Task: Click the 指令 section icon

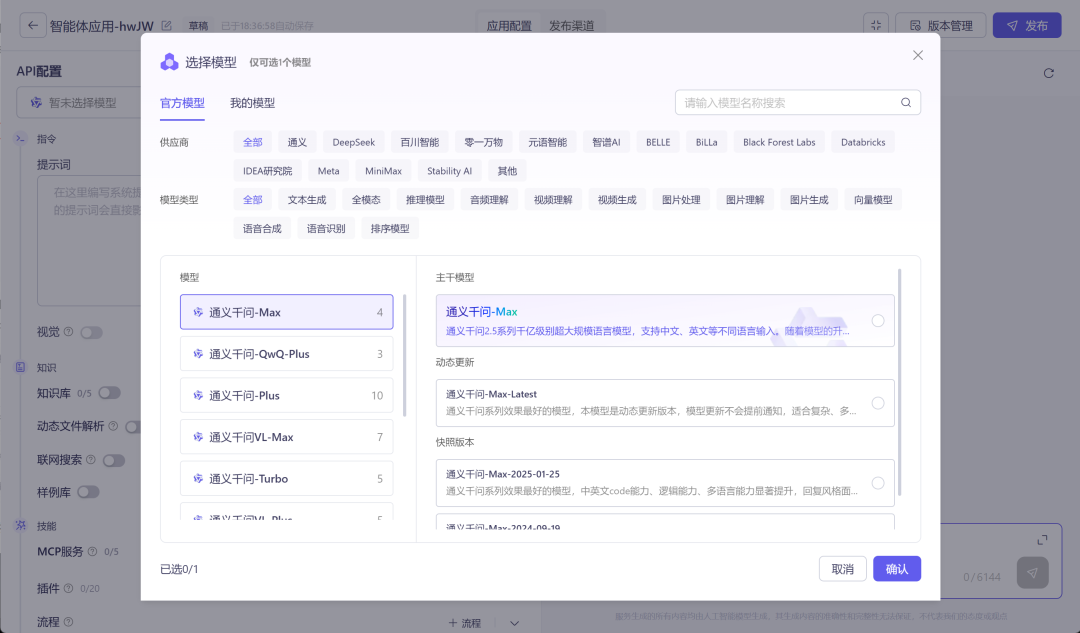Action: tap(21, 138)
